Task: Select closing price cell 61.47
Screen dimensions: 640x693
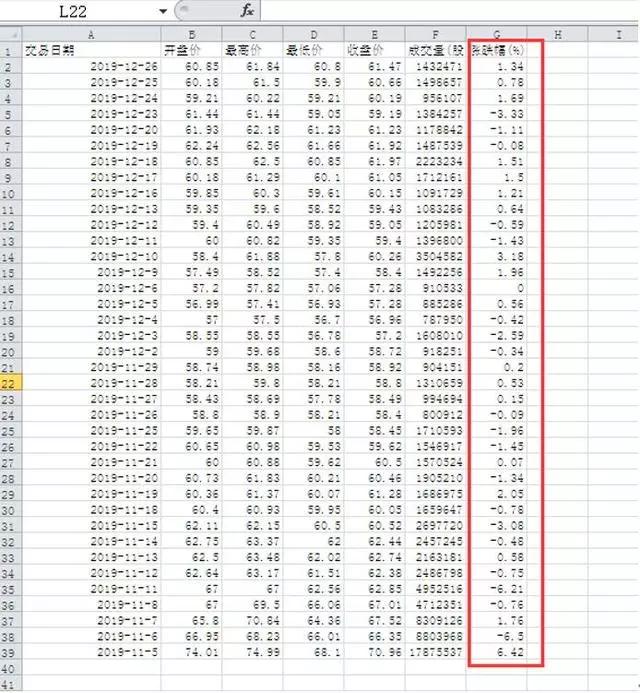Action: coord(374,66)
